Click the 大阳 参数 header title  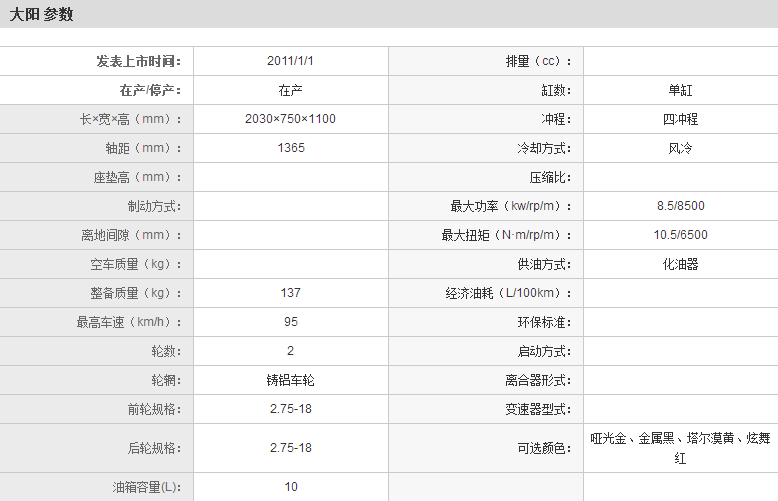coord(42,15)
